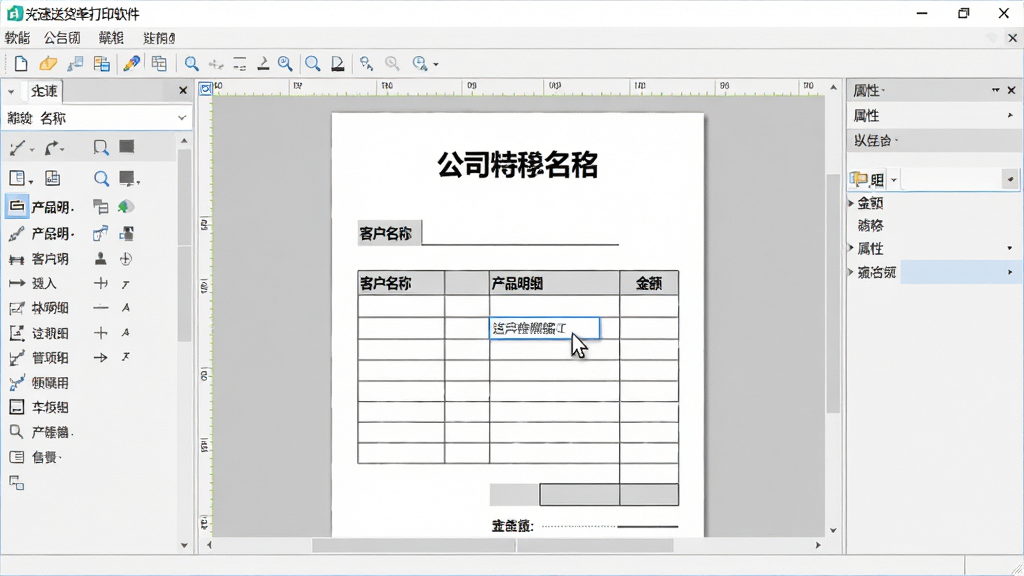Open the small dropdown beside the flag icon
The image size is (1024, 576).
click(894, 180)
